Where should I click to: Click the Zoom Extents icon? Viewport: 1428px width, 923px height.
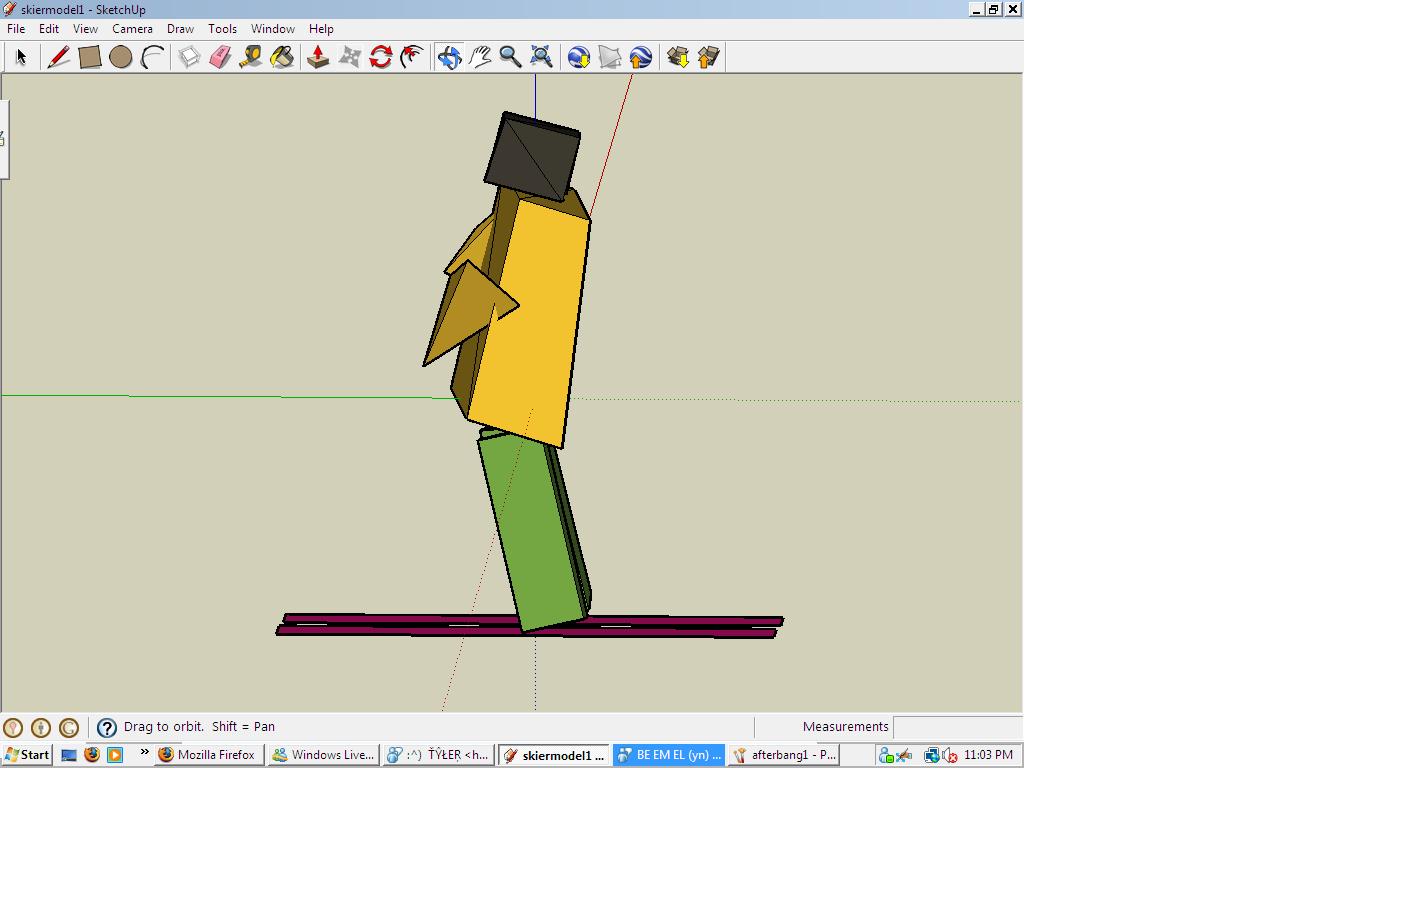[541, 57]
